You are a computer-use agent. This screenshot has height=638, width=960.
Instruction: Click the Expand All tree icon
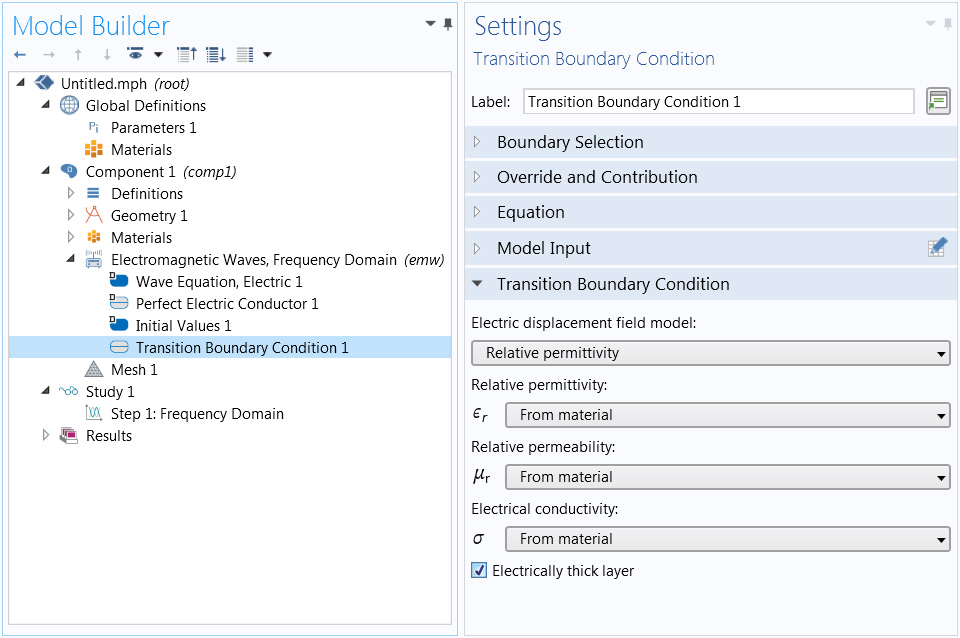tap(215, 54)
